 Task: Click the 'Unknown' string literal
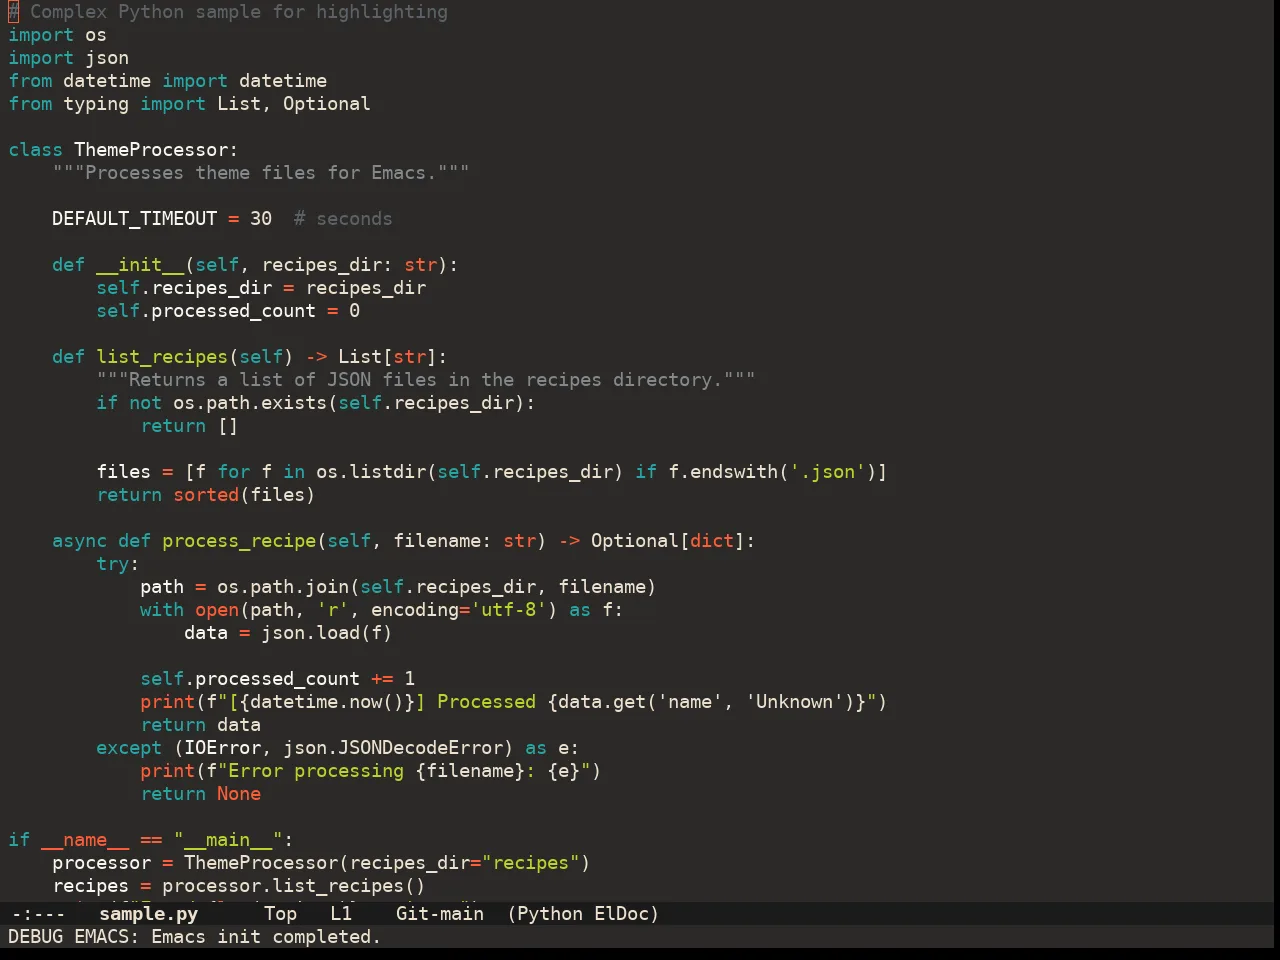point(794,702)
